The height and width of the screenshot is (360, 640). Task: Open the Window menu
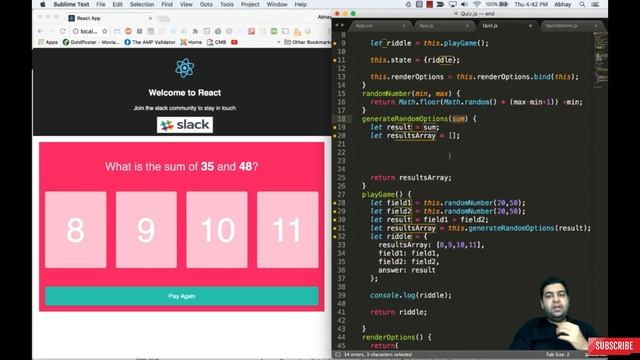click(277, 4)
